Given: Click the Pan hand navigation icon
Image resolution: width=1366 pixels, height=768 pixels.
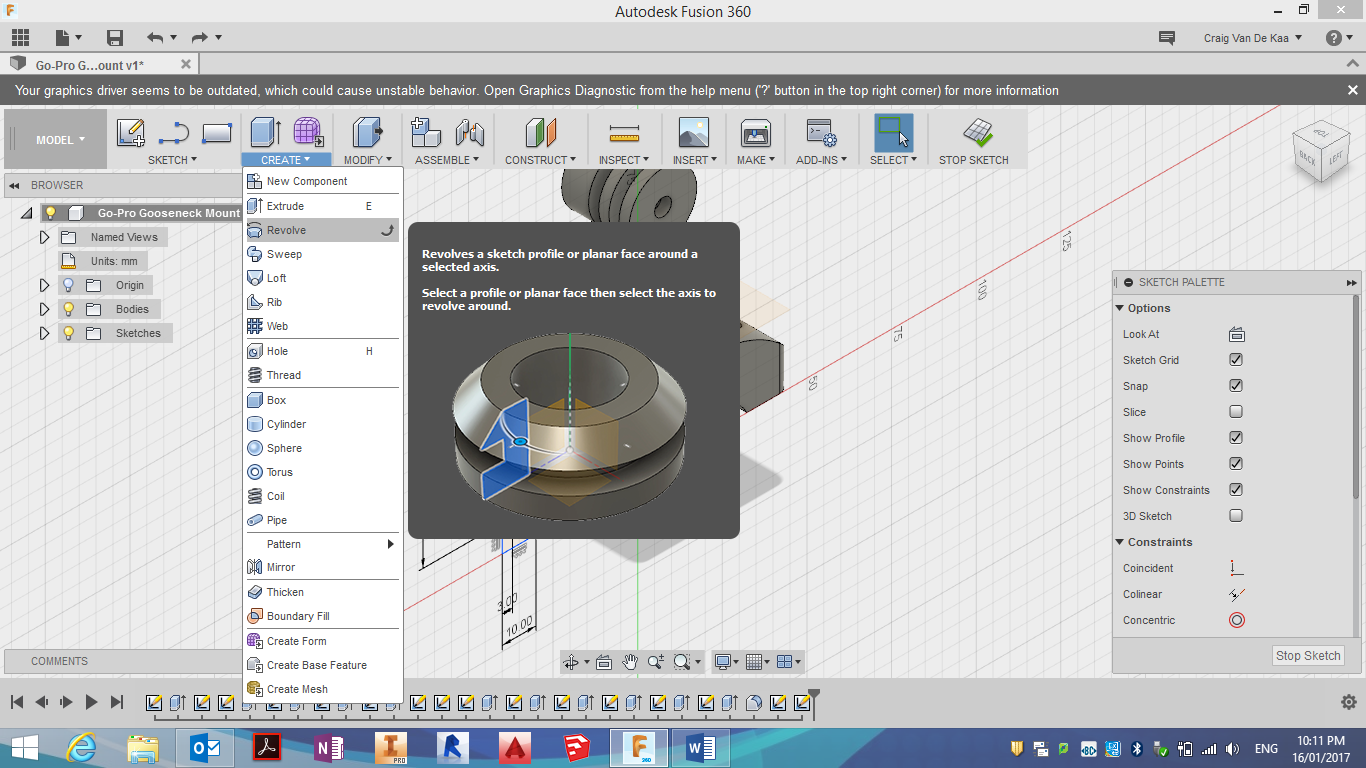Looking at the screenshot, I should (x=630, y=661).
